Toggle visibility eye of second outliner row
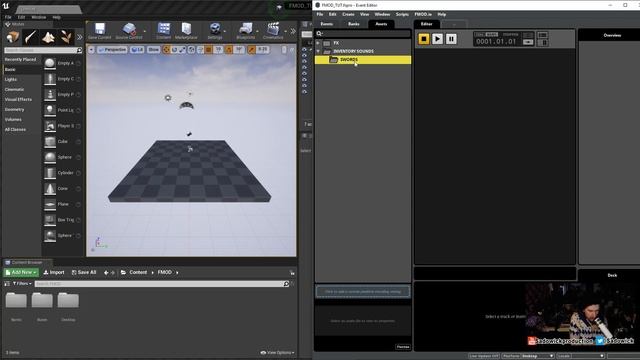This screenshot has width=640, height=360. 304,55
